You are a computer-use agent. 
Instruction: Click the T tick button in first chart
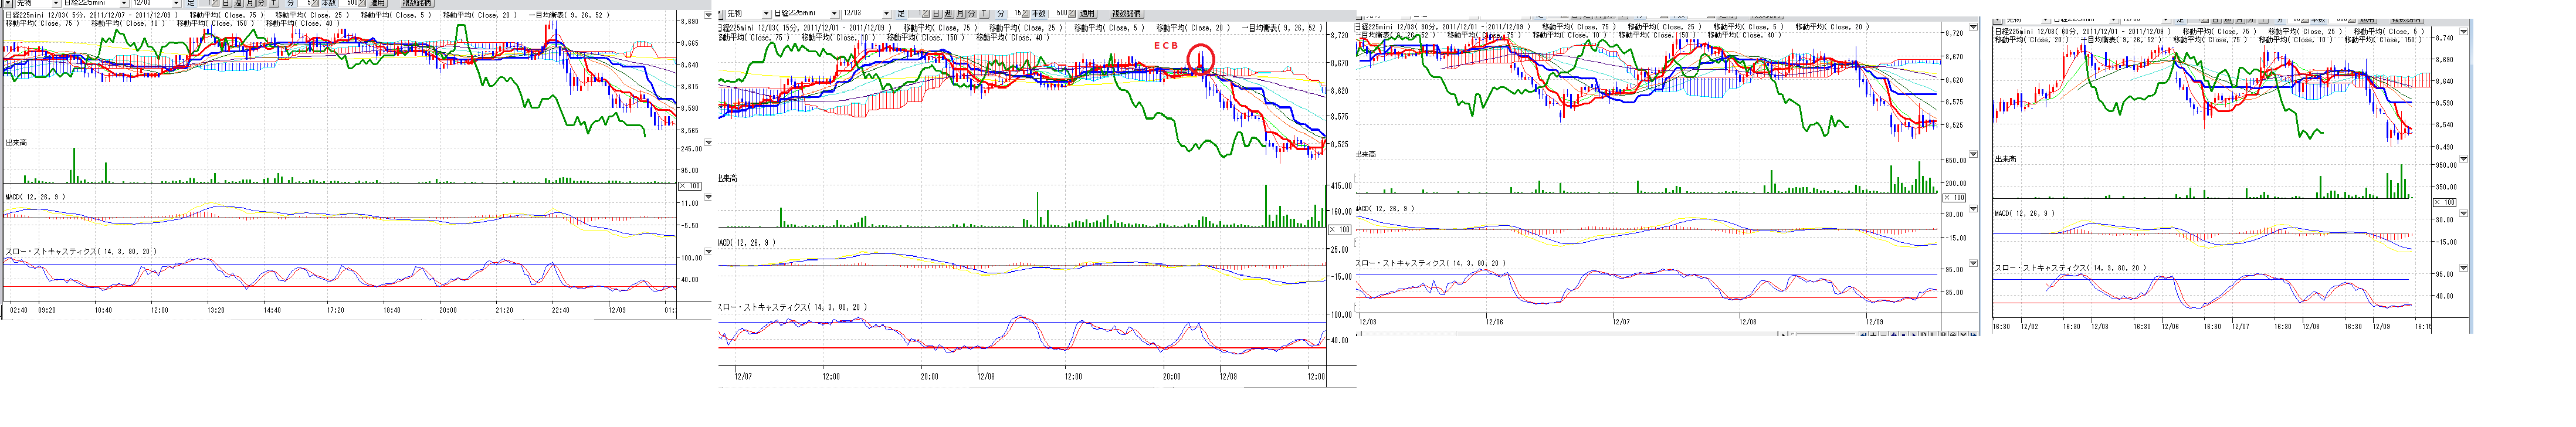pyautogui.click(x=274, y=4)
